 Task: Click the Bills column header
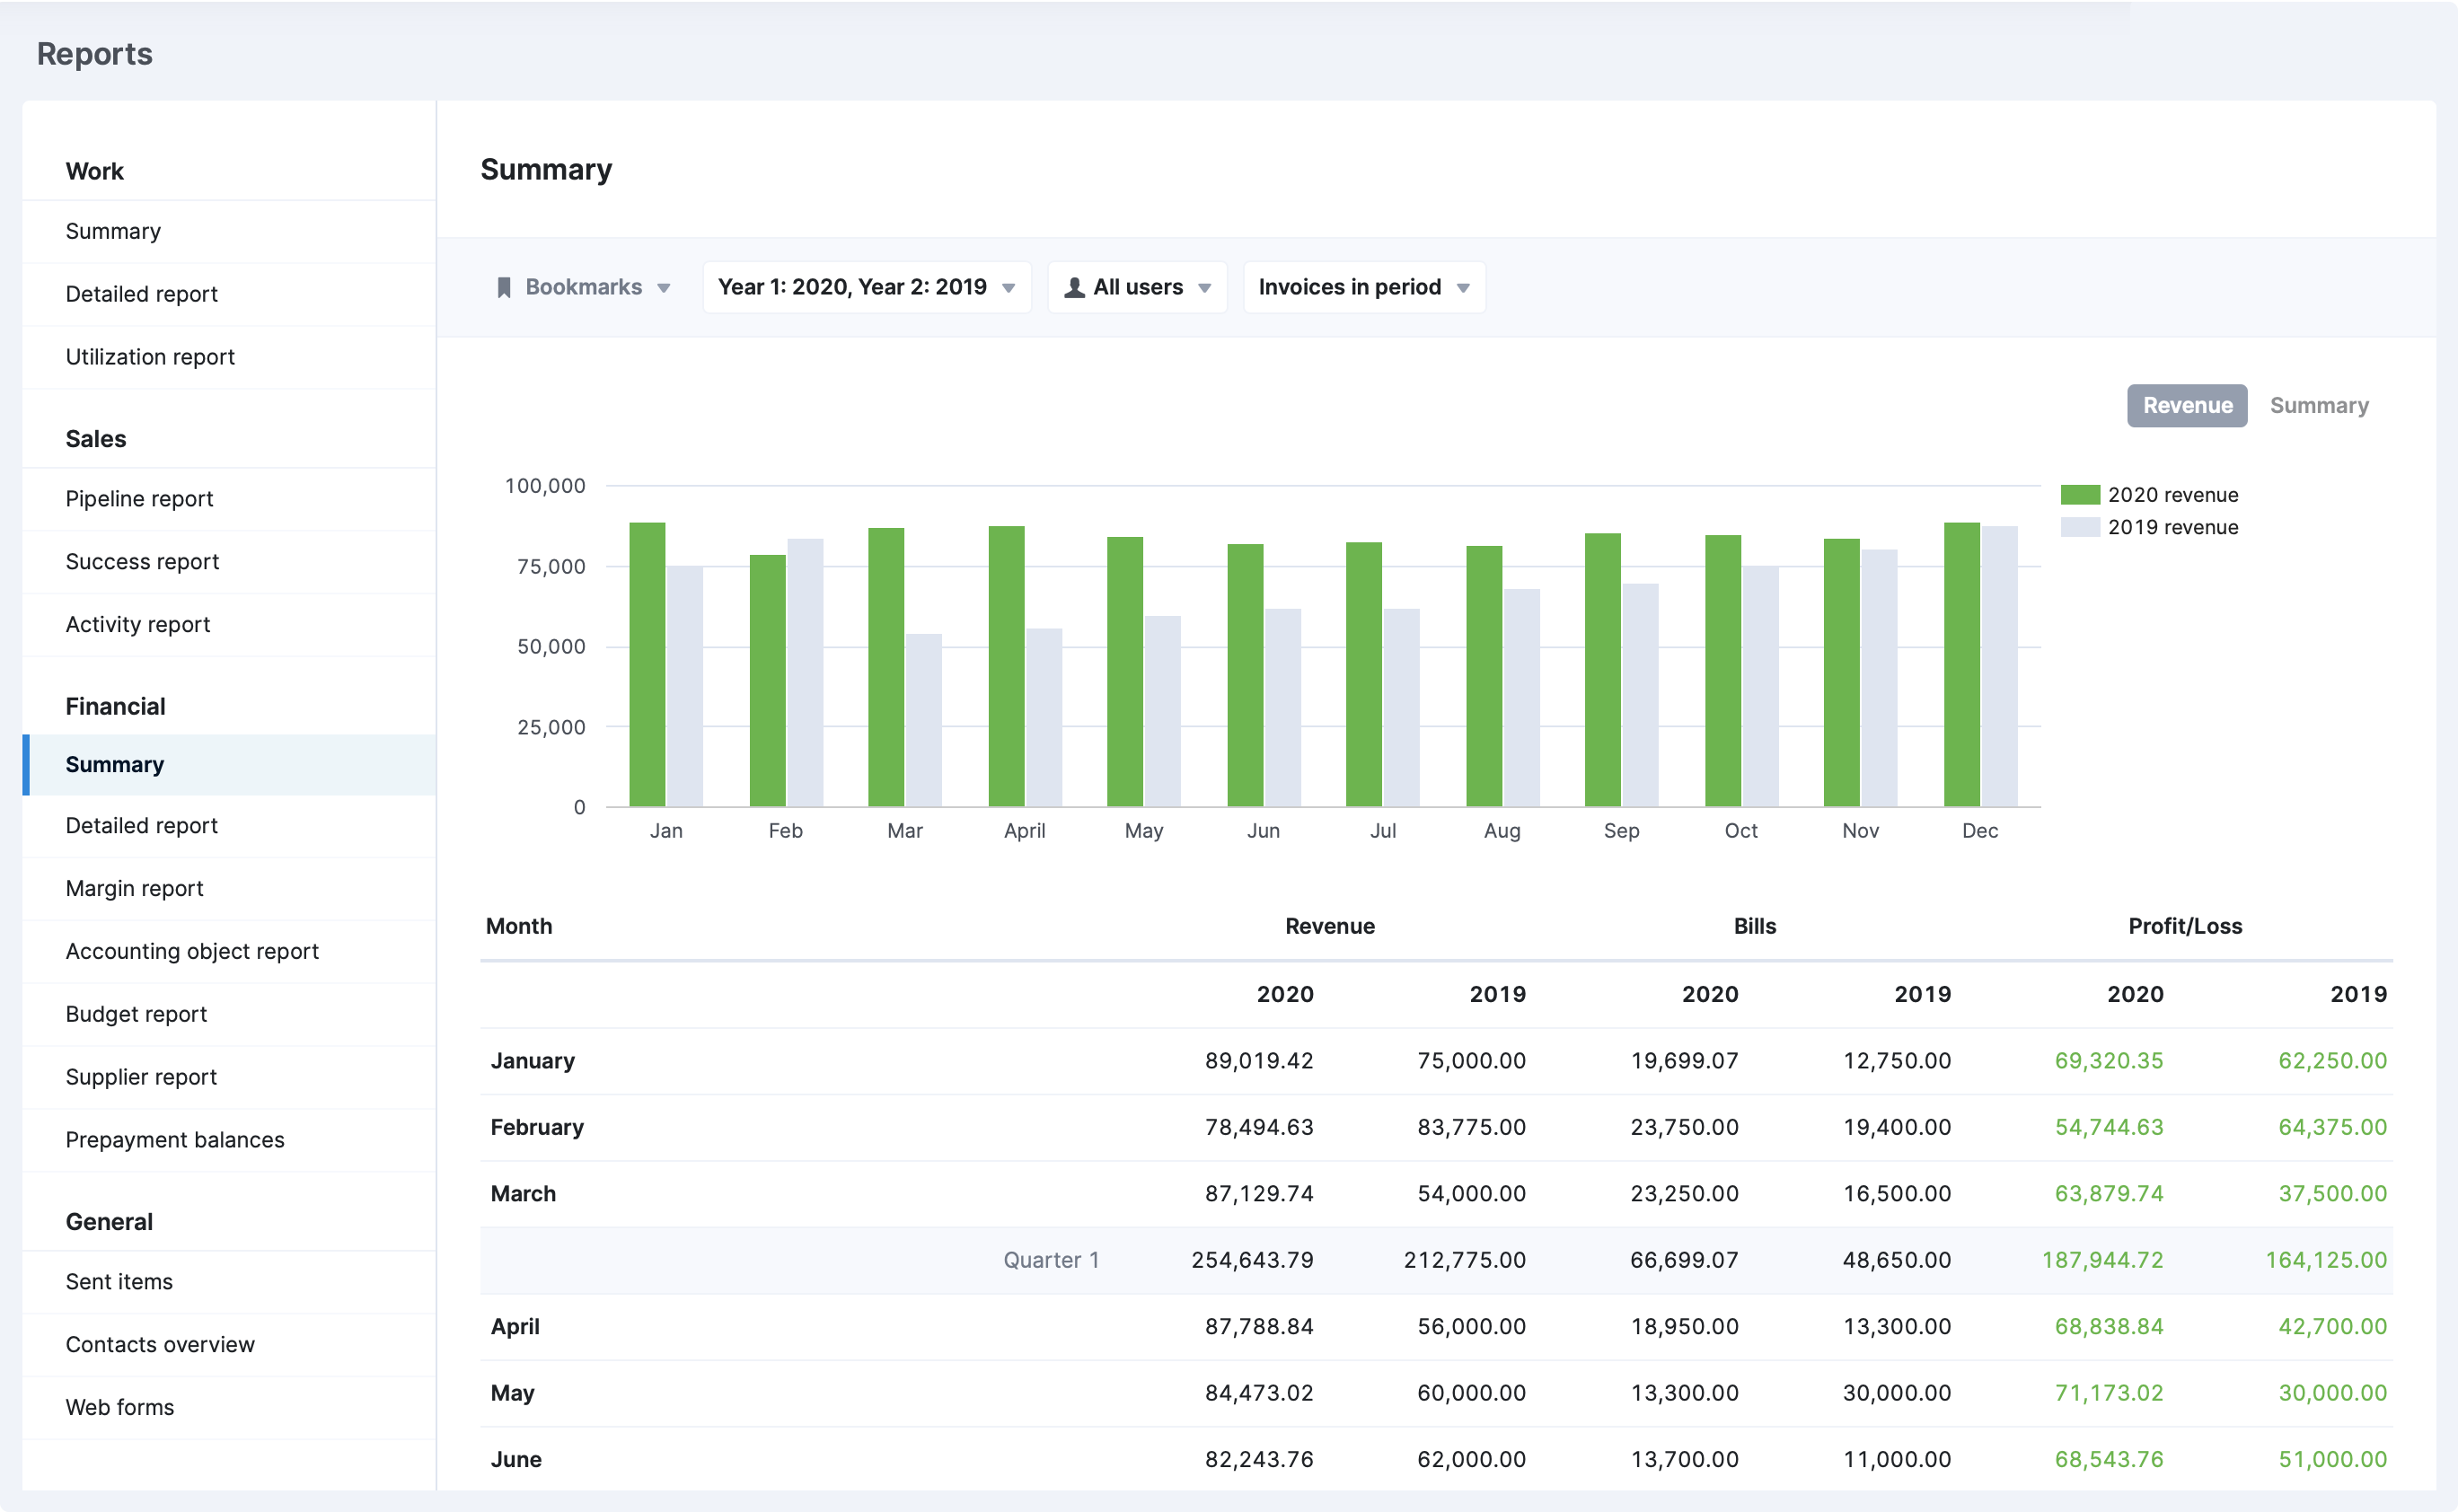pos(1754,927)
